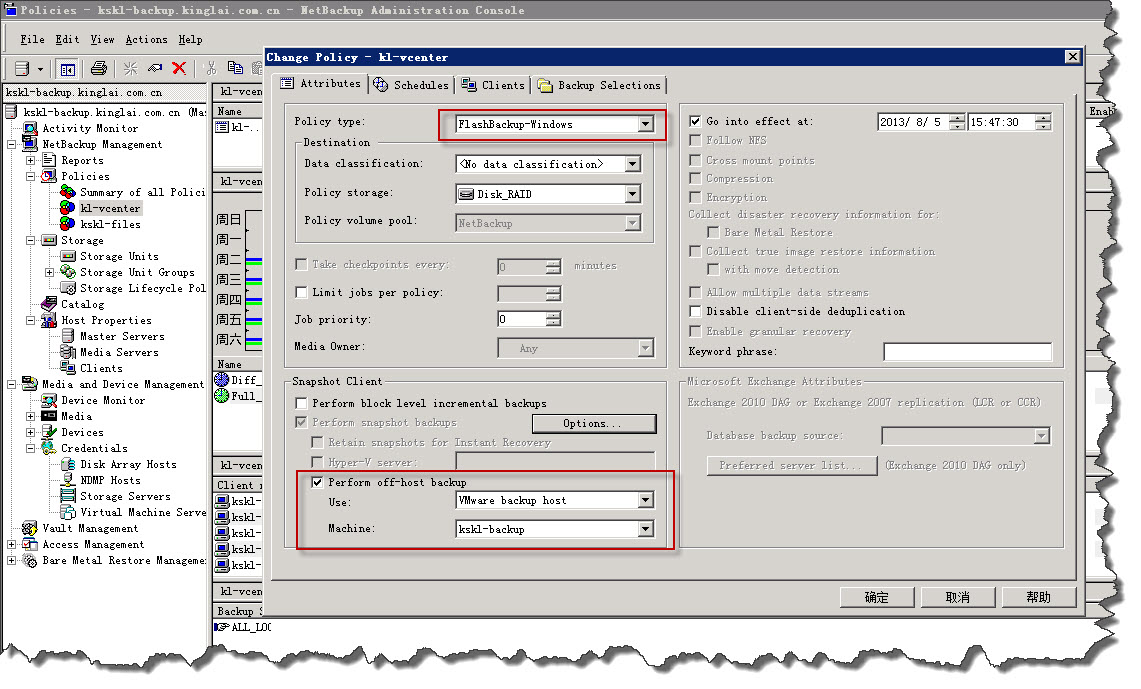Viewport: 1141px width, 689px height.
Task: Switch to the Backup Selections tab
Action: (599, 85)
